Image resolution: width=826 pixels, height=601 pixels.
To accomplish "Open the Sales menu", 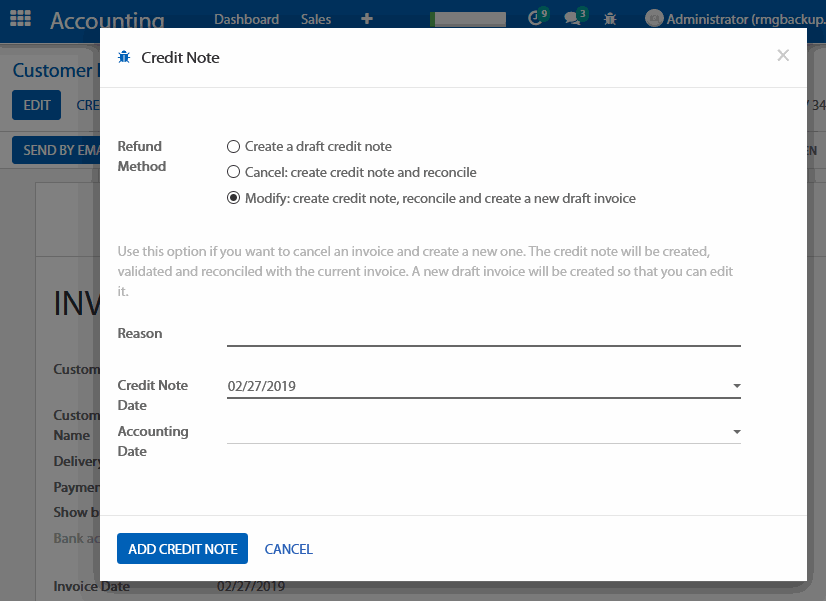I will (x=316, y=19).
